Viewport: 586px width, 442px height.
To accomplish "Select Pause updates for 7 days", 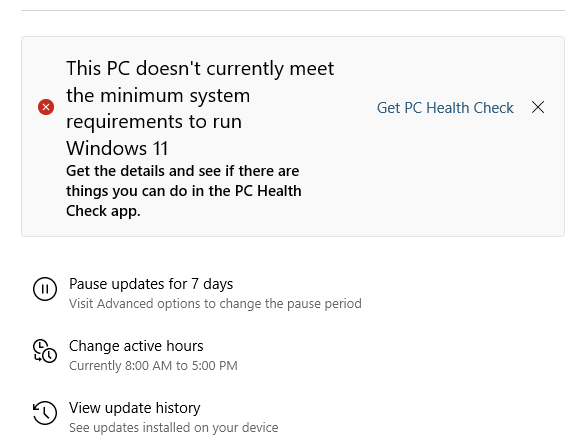I will tap(151, 284).
